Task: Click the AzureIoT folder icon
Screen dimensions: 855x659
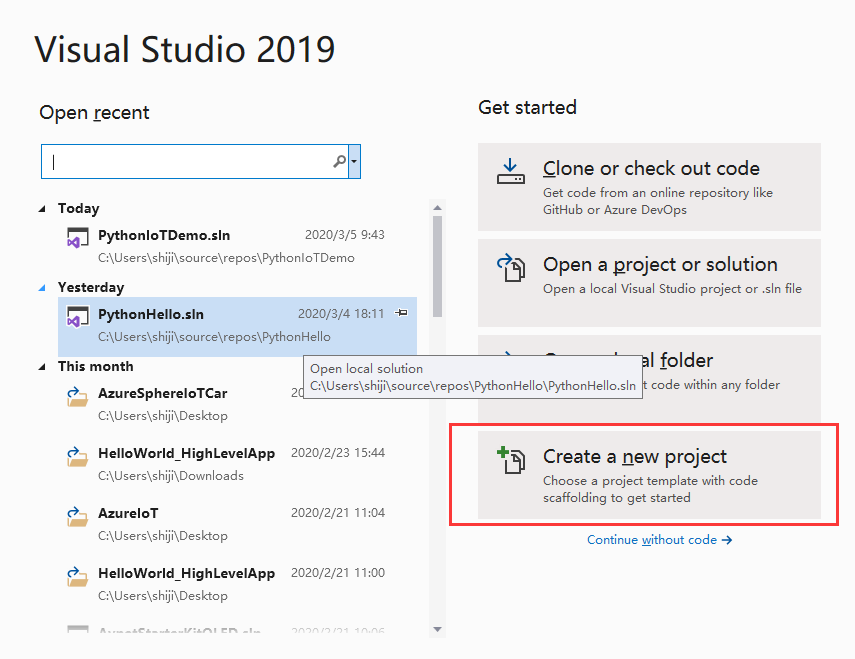Action: coord(77,517)
